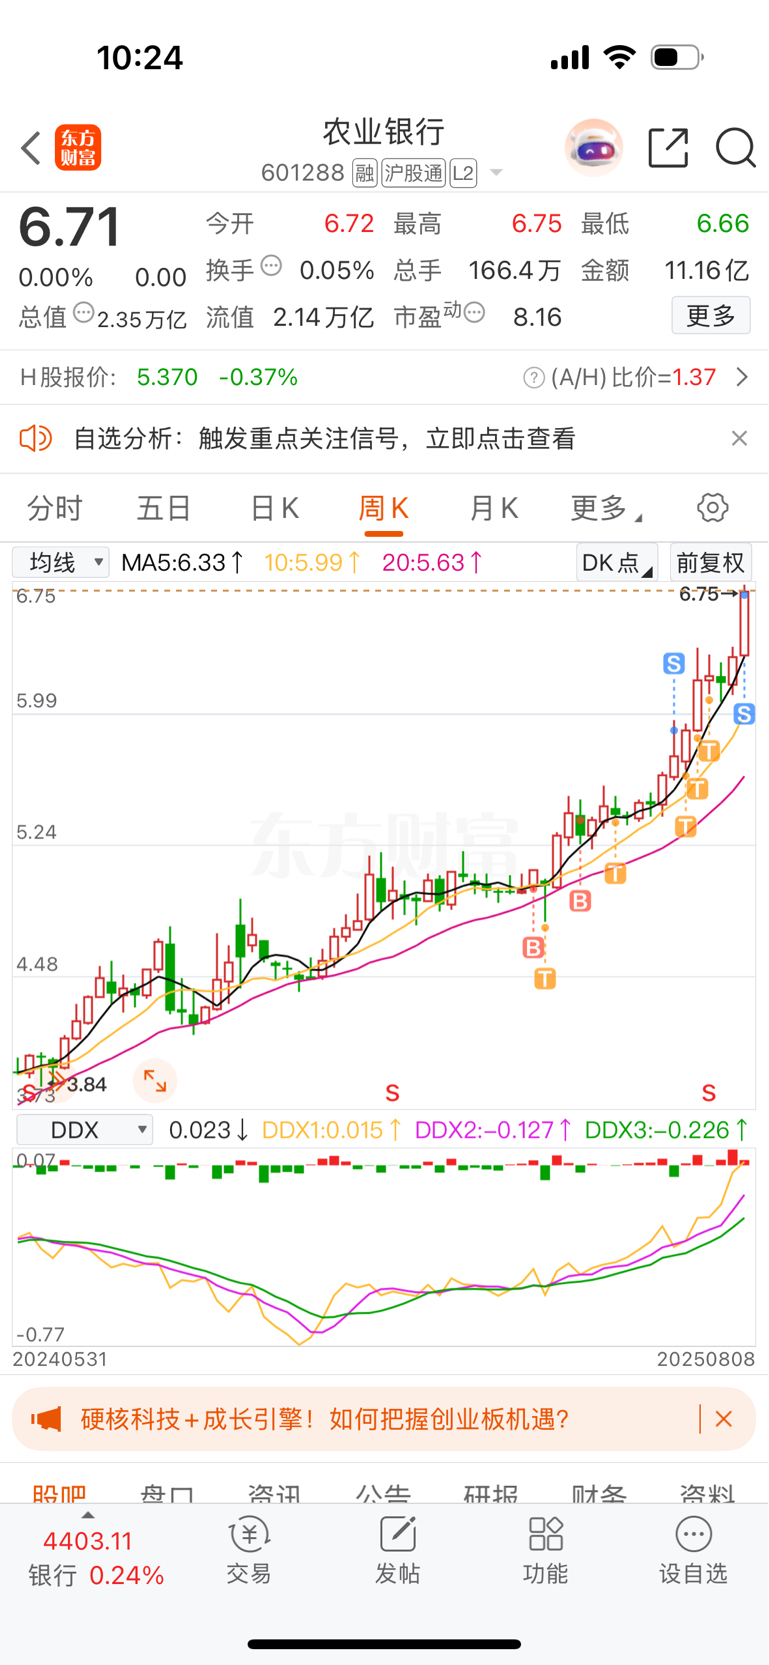
Task: Expand stock title dropdown arrow
Action: (x=495, y=174)
